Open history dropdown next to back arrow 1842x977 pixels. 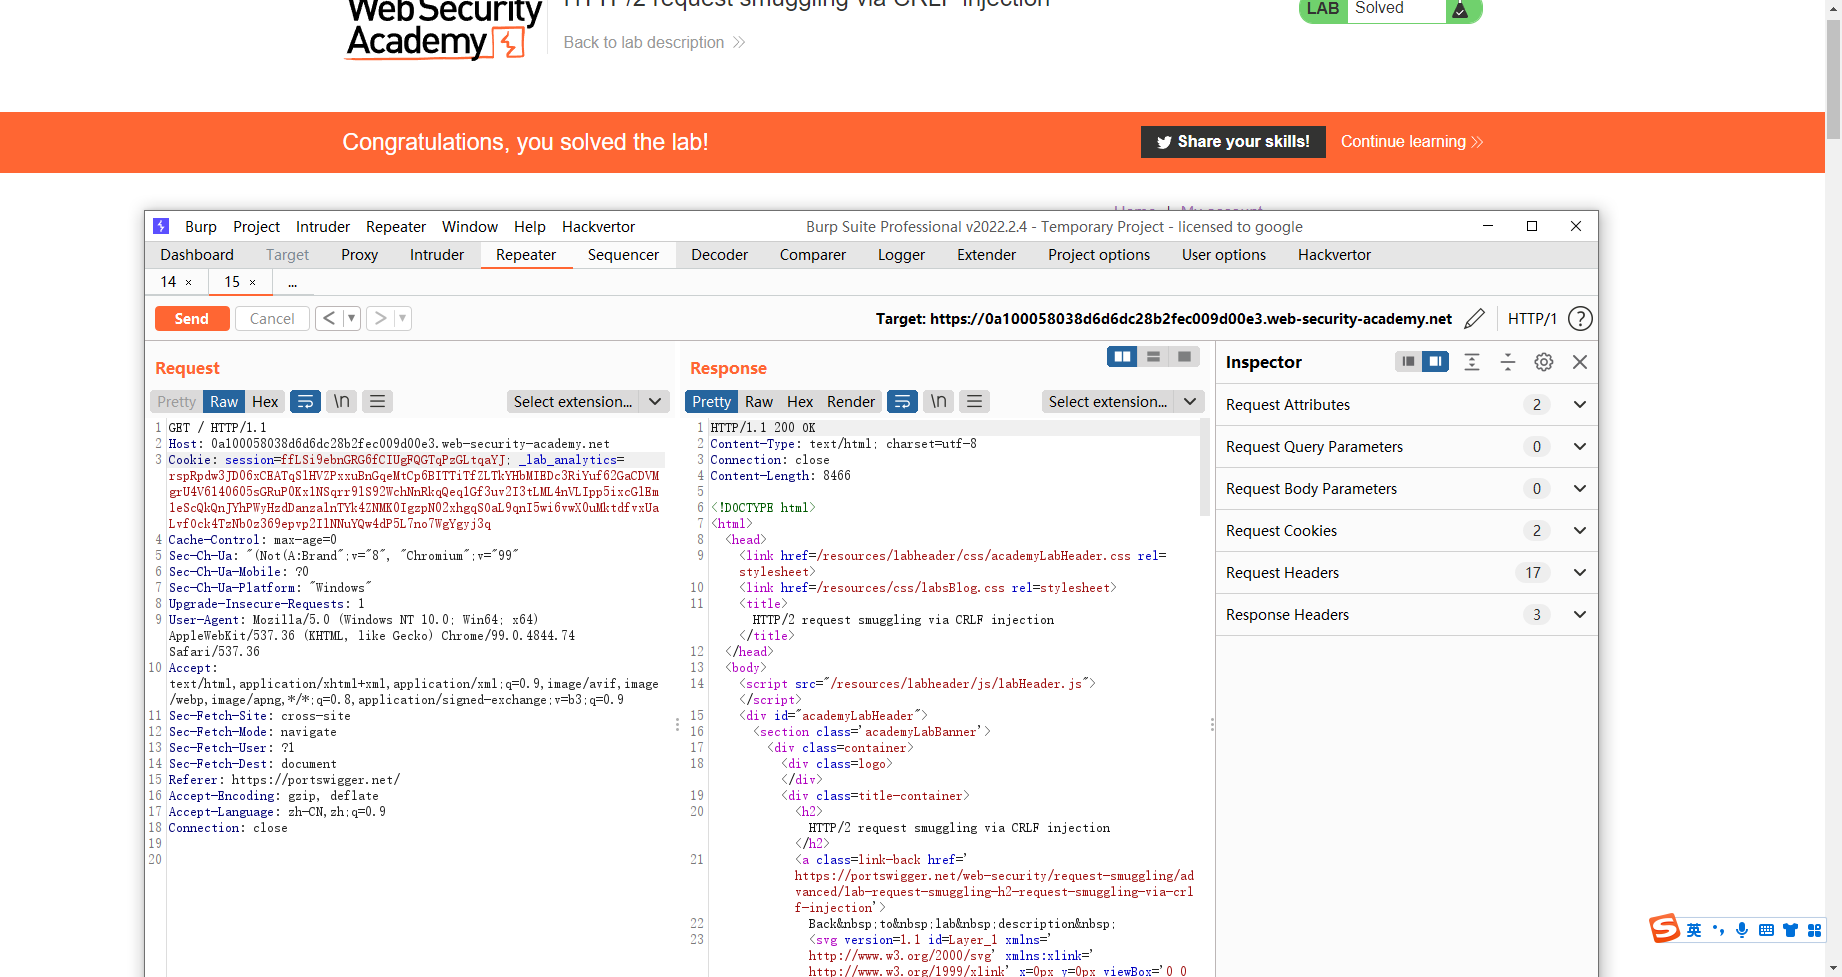coord(351,318)
